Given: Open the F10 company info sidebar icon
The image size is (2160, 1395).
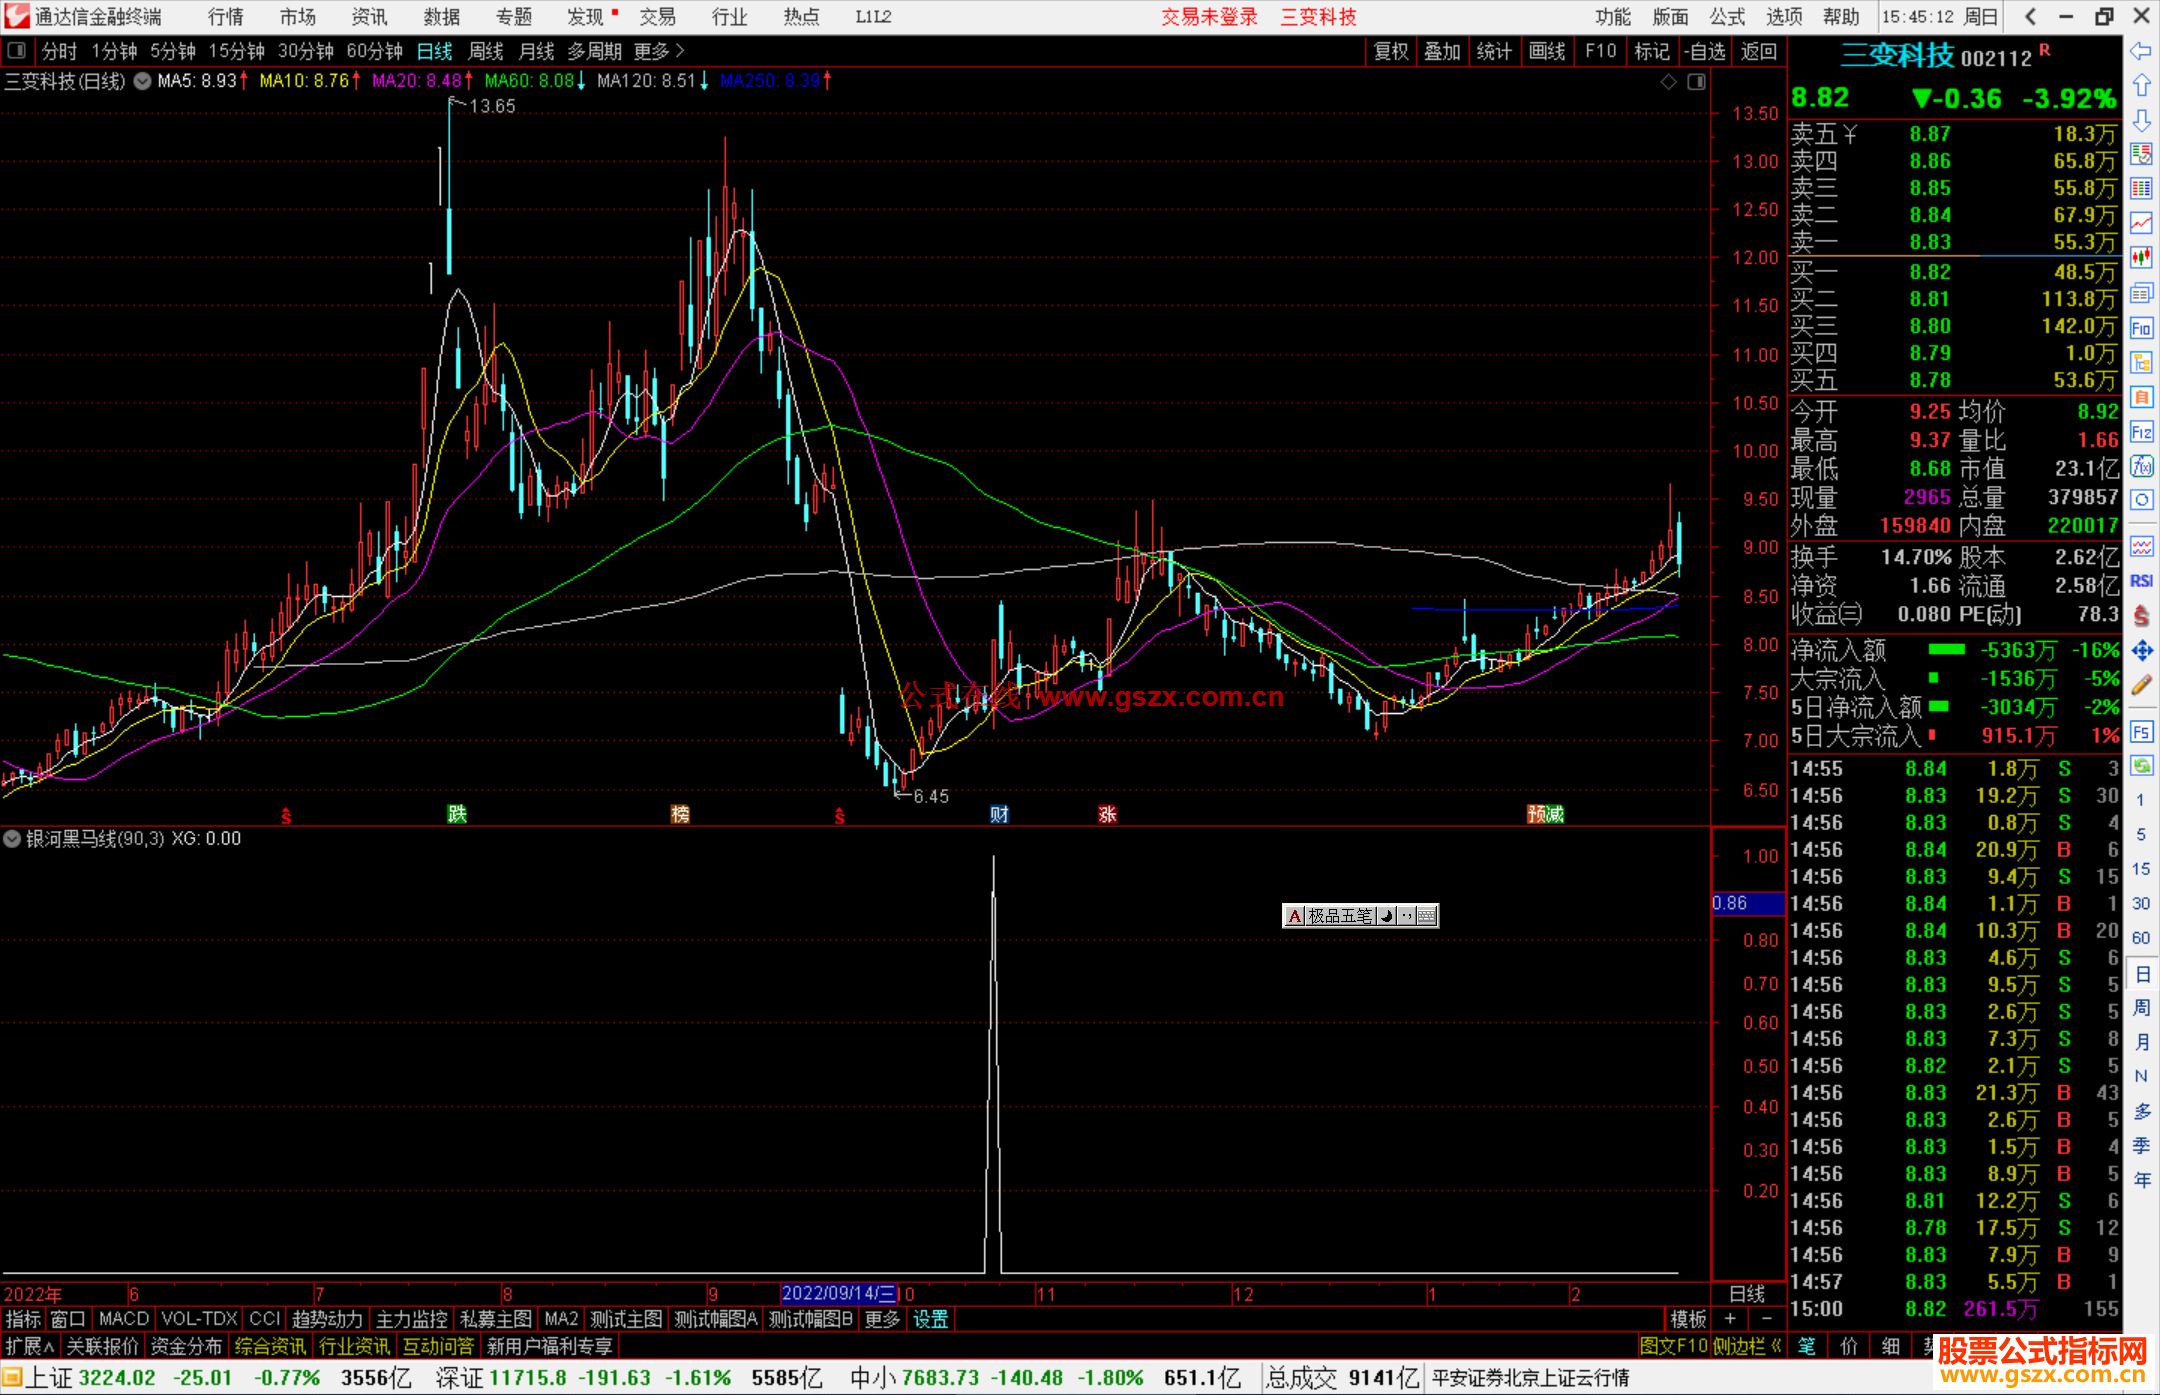Looking at the screenshot, I should click(2141, 328).
